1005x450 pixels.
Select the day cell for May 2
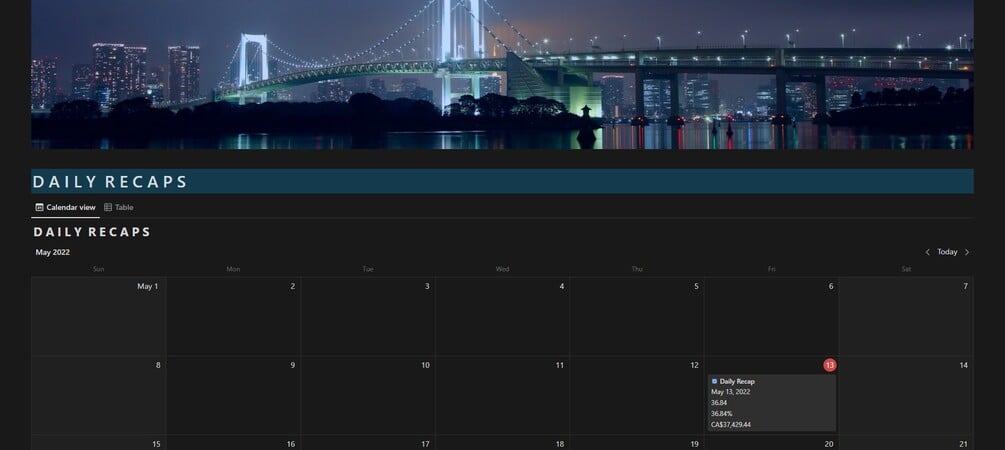[233, 317]
